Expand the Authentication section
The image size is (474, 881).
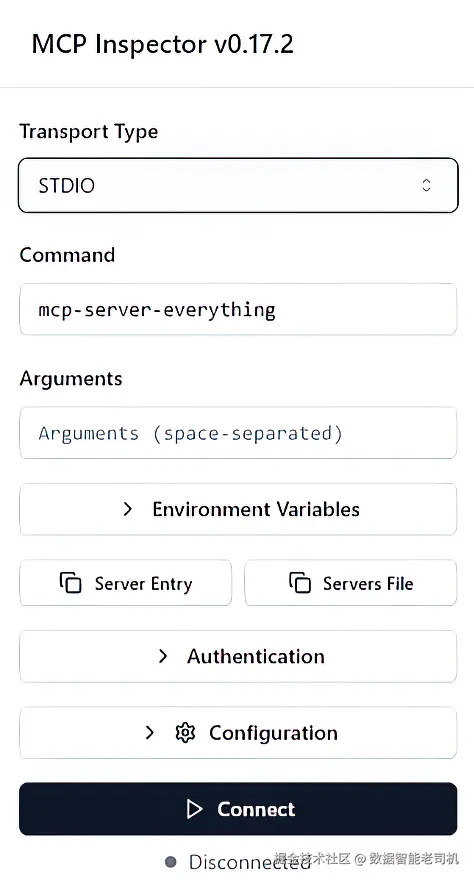pyautogui.click(x=238, y=656)
